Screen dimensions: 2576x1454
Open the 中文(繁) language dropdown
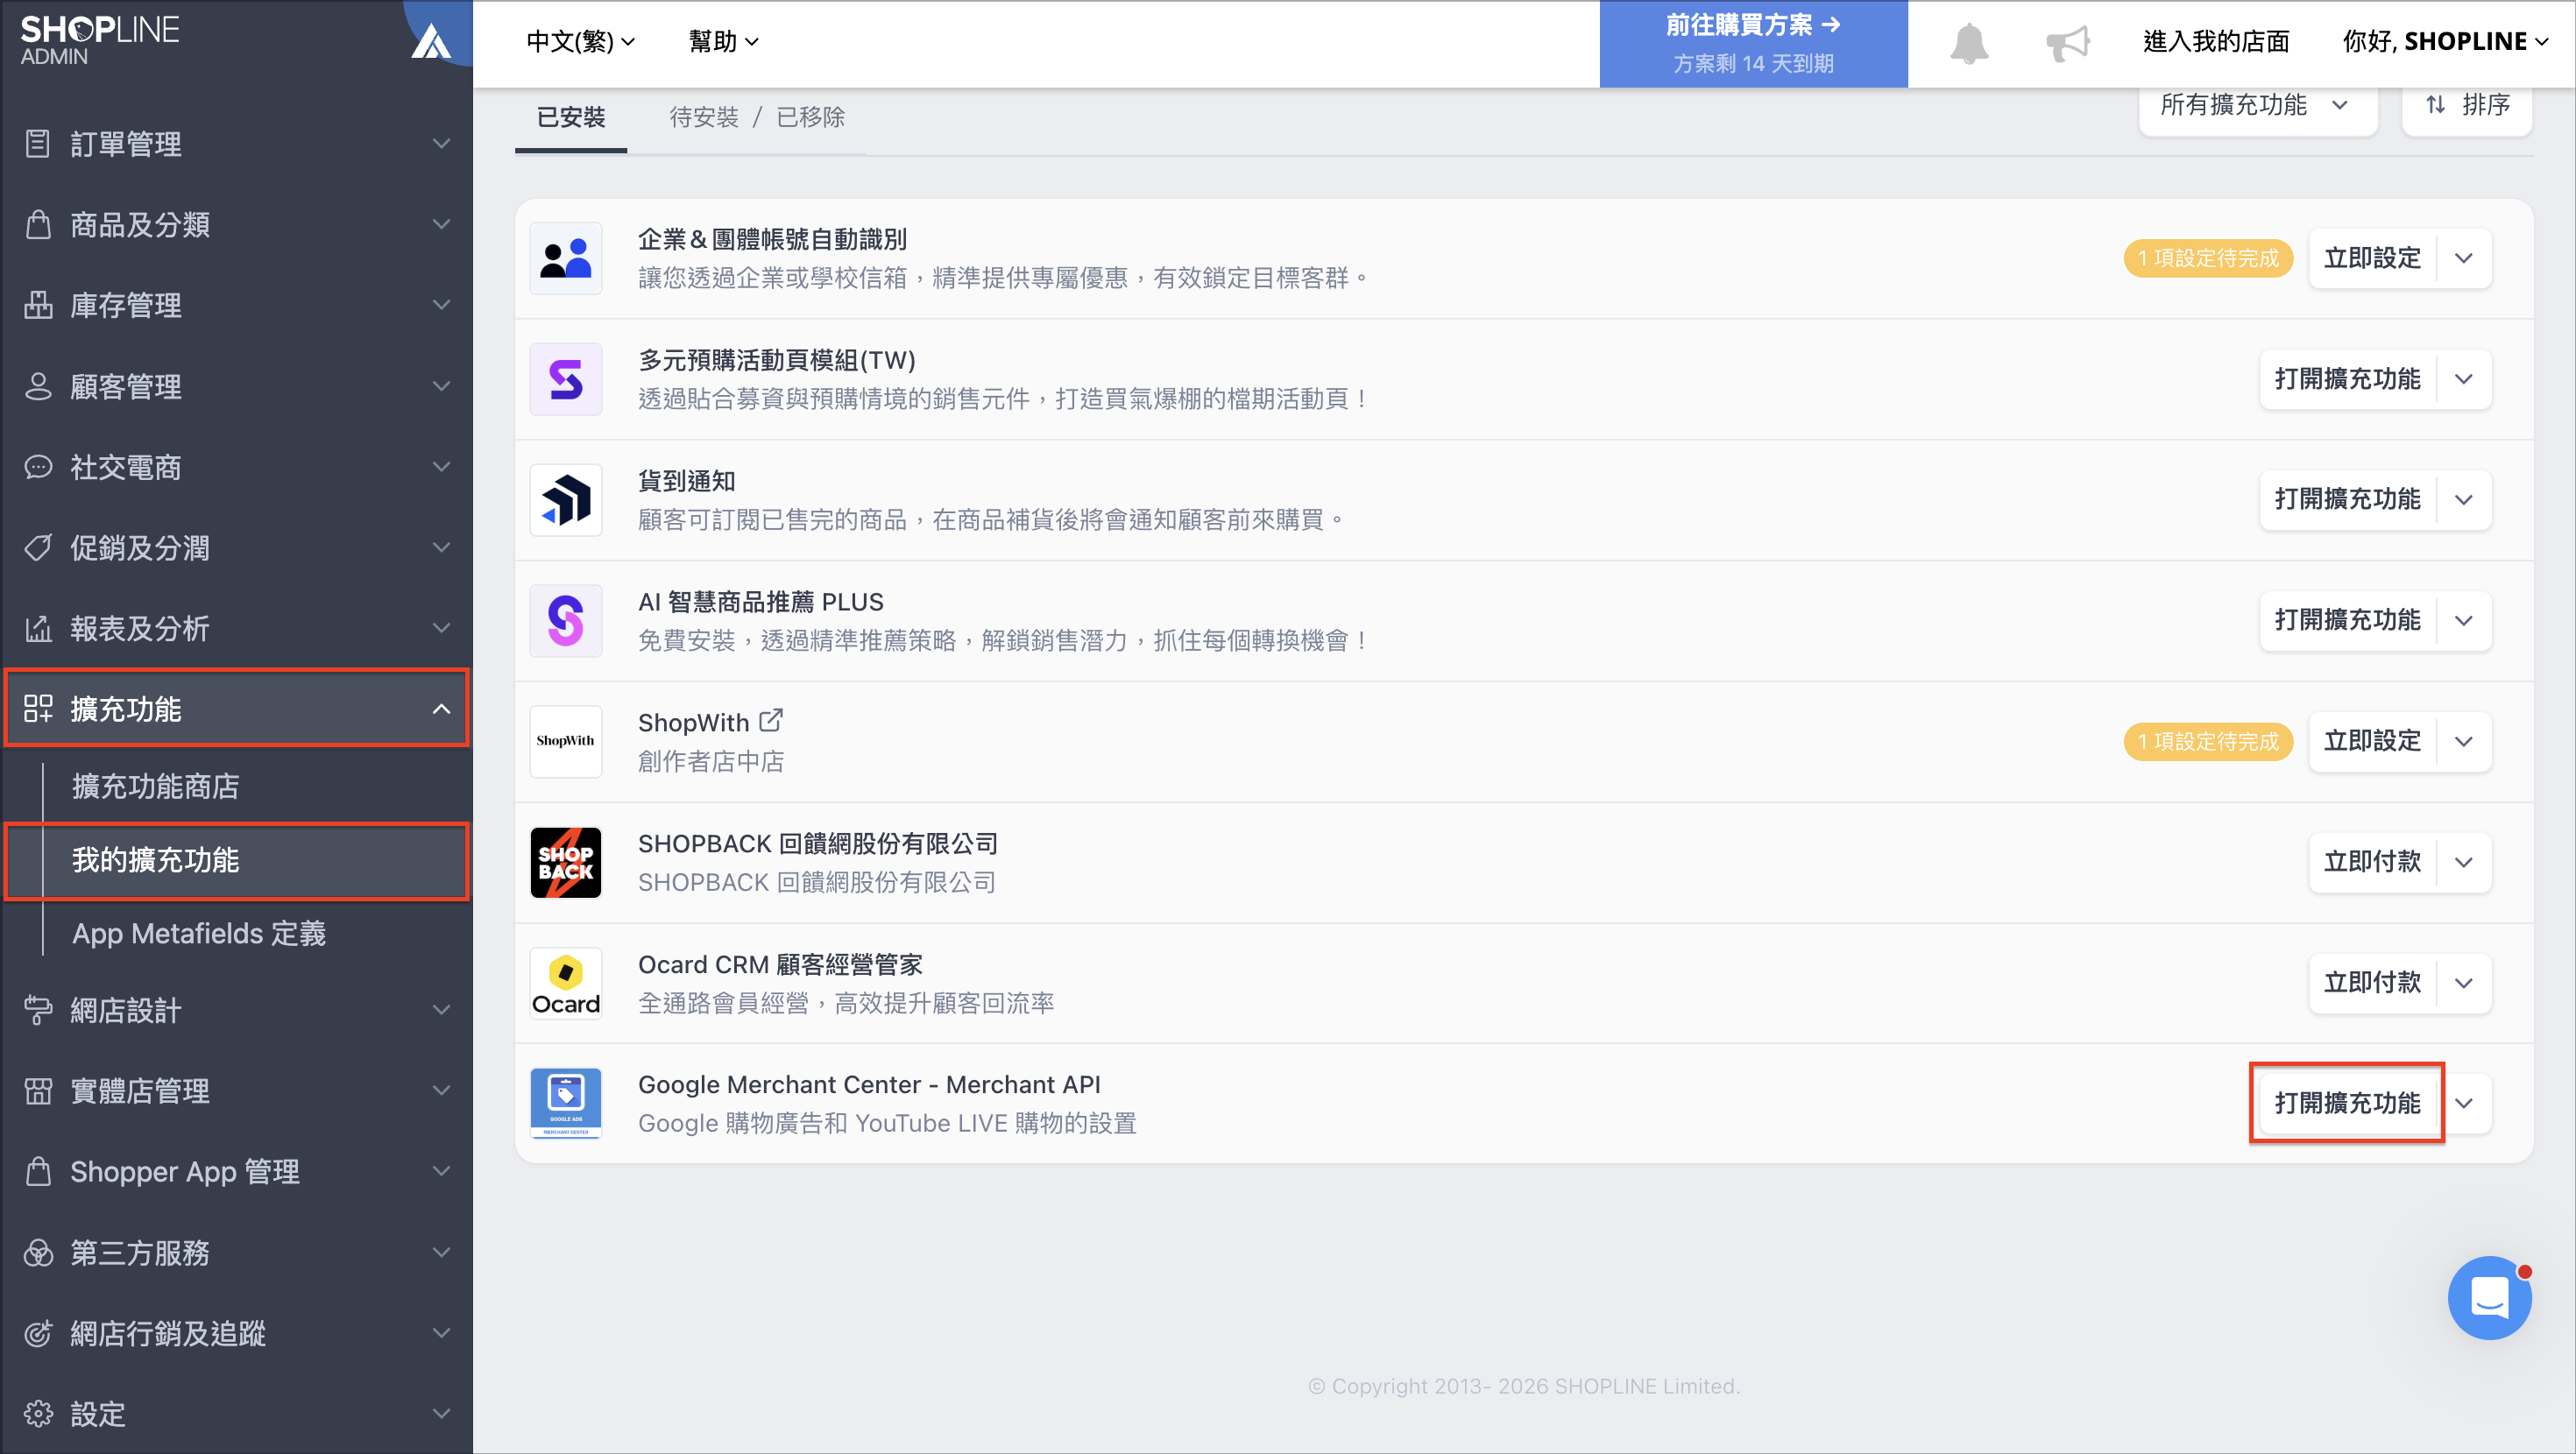580,41
